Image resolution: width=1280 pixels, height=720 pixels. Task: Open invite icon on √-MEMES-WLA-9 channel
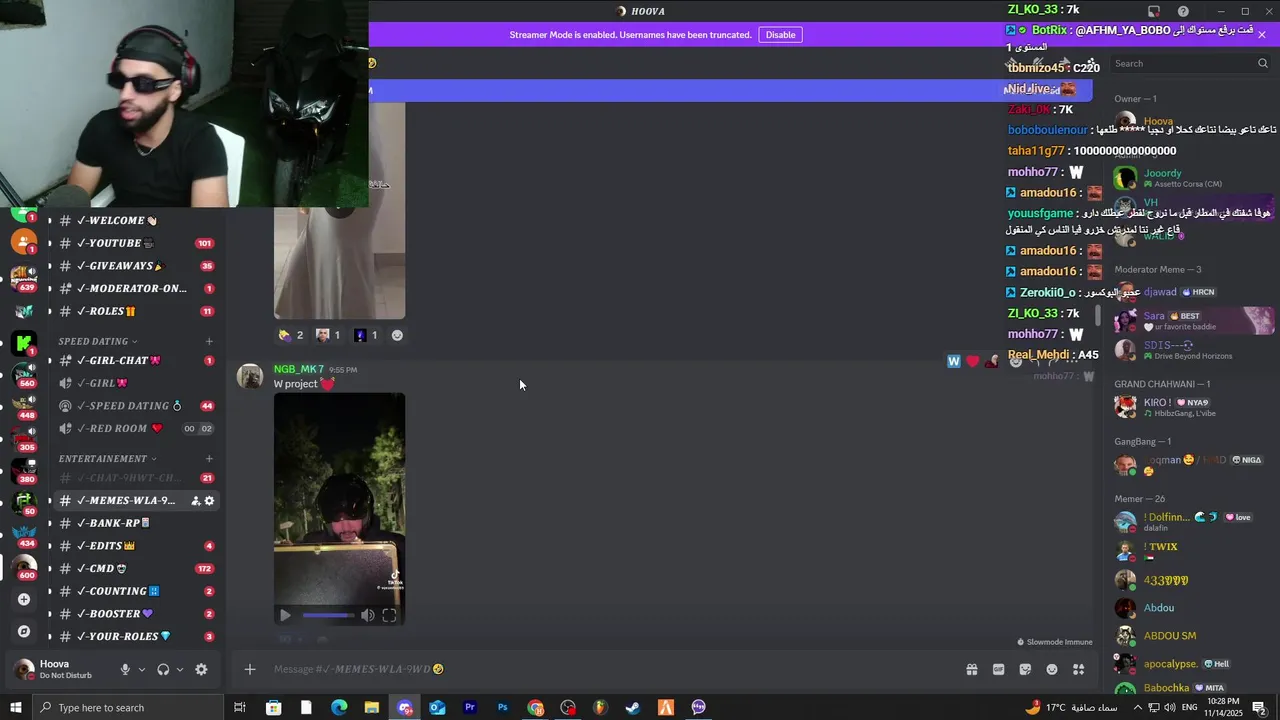(195, 501)
